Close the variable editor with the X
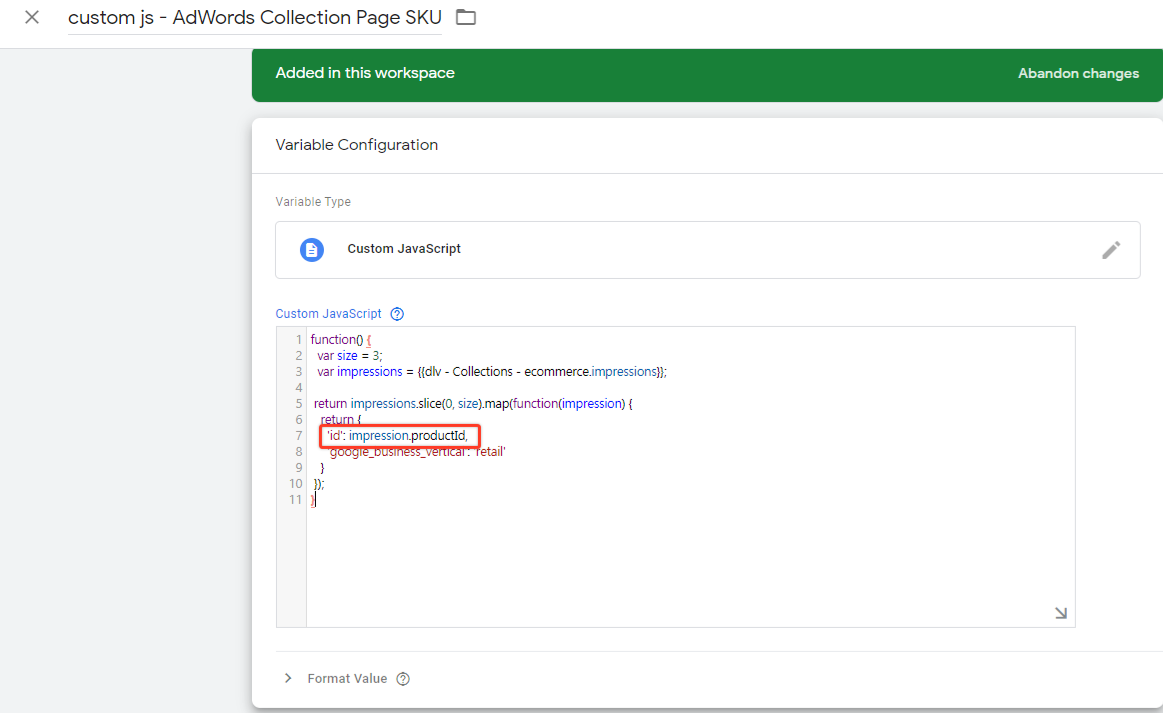The width and height of the screenshot is (1163, 713). click(x=32, y=17)
